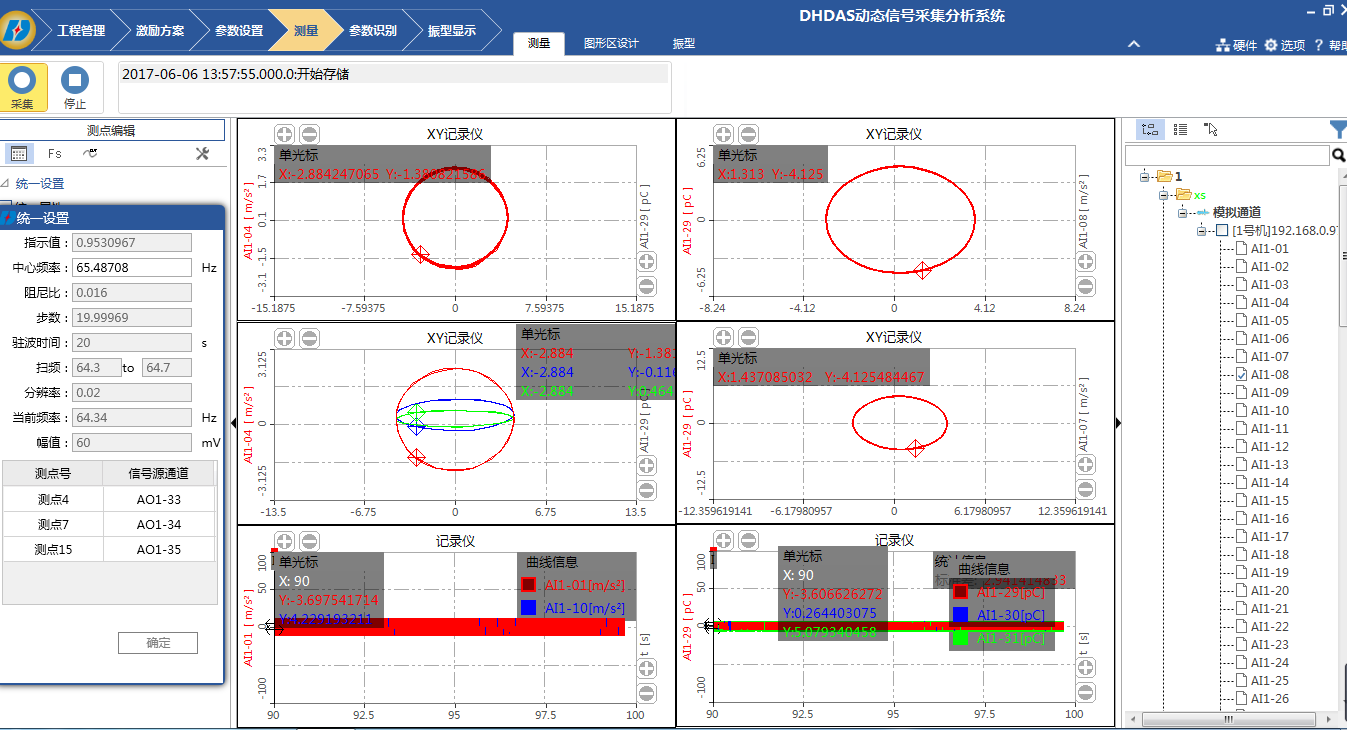The height and width of the screenshot is (730, 1347).
Task: Zoom in on top-right XY记录仪 plot
Action: (723, 134)
